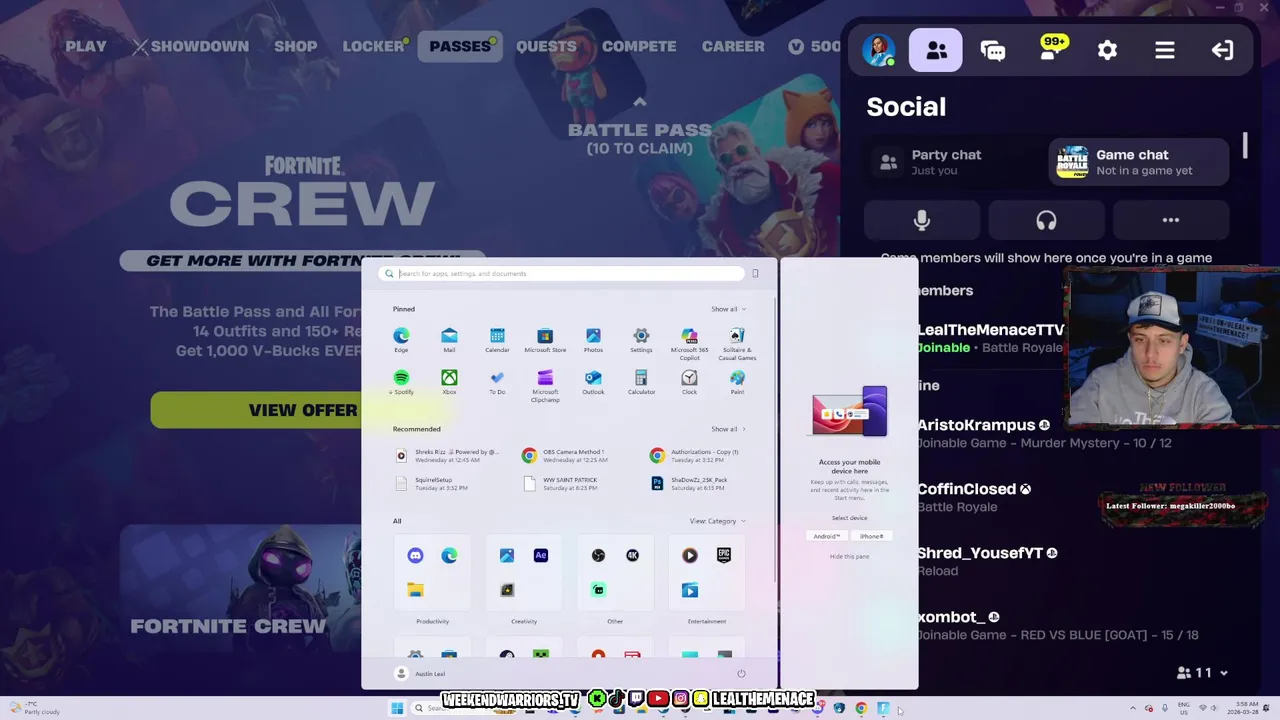Launch Spotify from pinned apps
This screenshot has width=1280, height=720.
coord(402,382)
